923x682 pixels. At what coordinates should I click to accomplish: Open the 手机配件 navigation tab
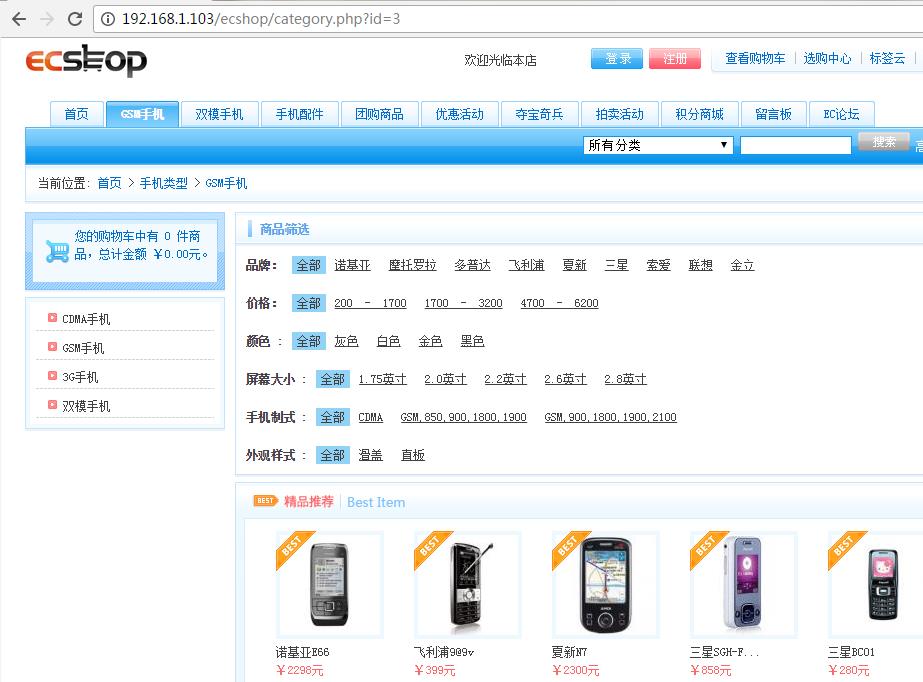pos(300,114)
